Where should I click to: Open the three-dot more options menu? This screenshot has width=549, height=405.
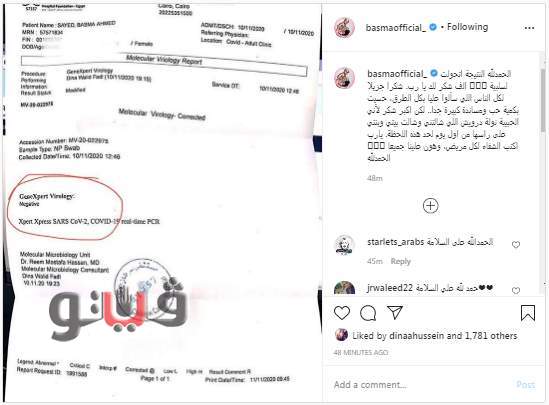click(x=529, y=28)
